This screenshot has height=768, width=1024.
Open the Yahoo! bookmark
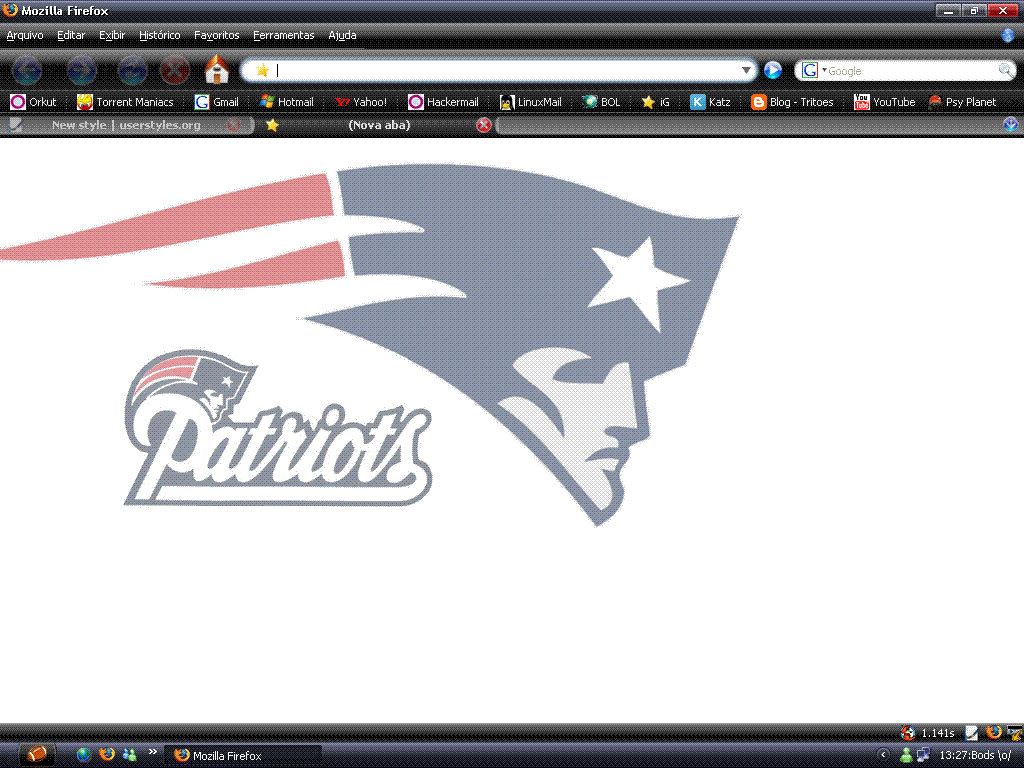360,102
